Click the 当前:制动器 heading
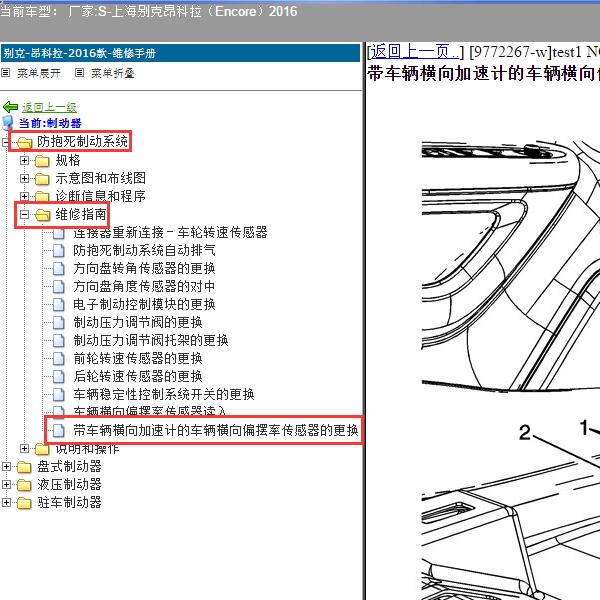The width and height of the screenshot is (600, 600). 50,123
